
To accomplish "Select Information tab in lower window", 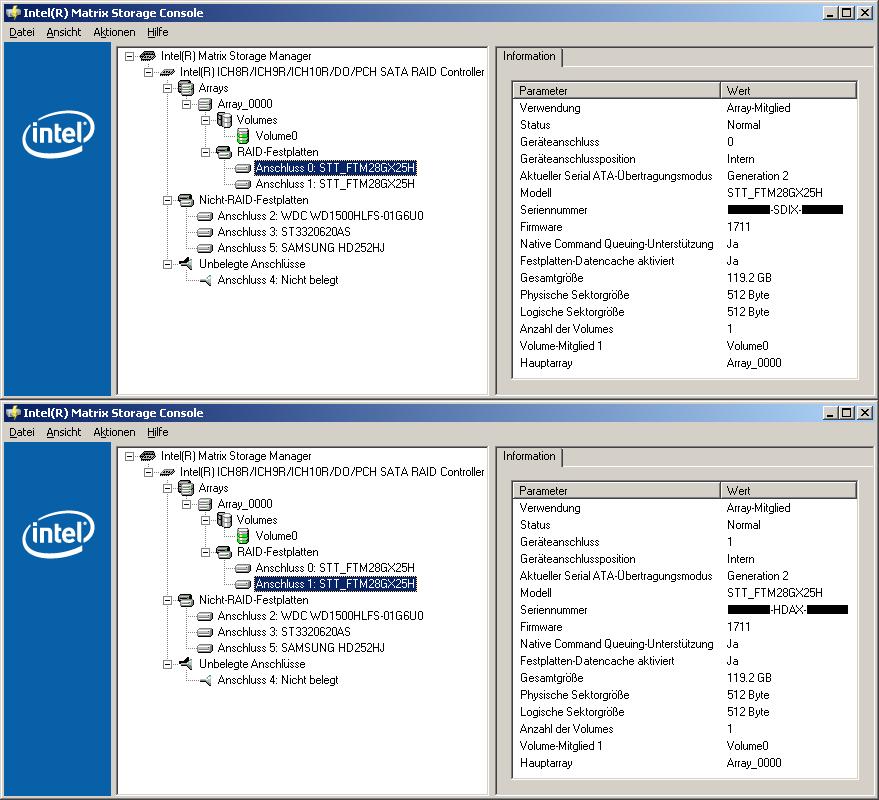I will click(529, 456).
